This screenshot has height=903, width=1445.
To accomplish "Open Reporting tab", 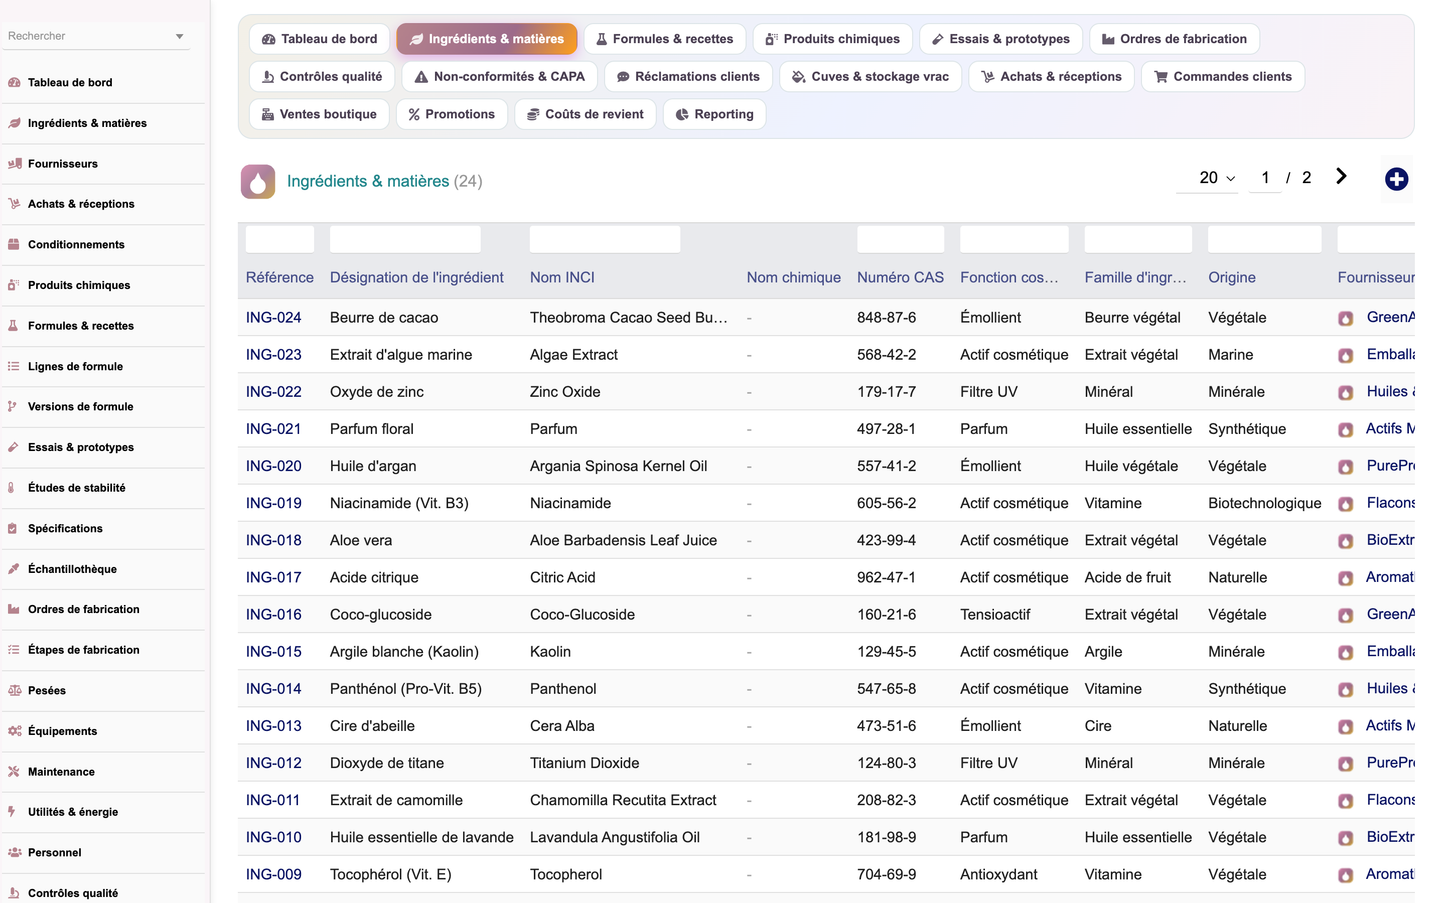I will [x=714, y=114].
